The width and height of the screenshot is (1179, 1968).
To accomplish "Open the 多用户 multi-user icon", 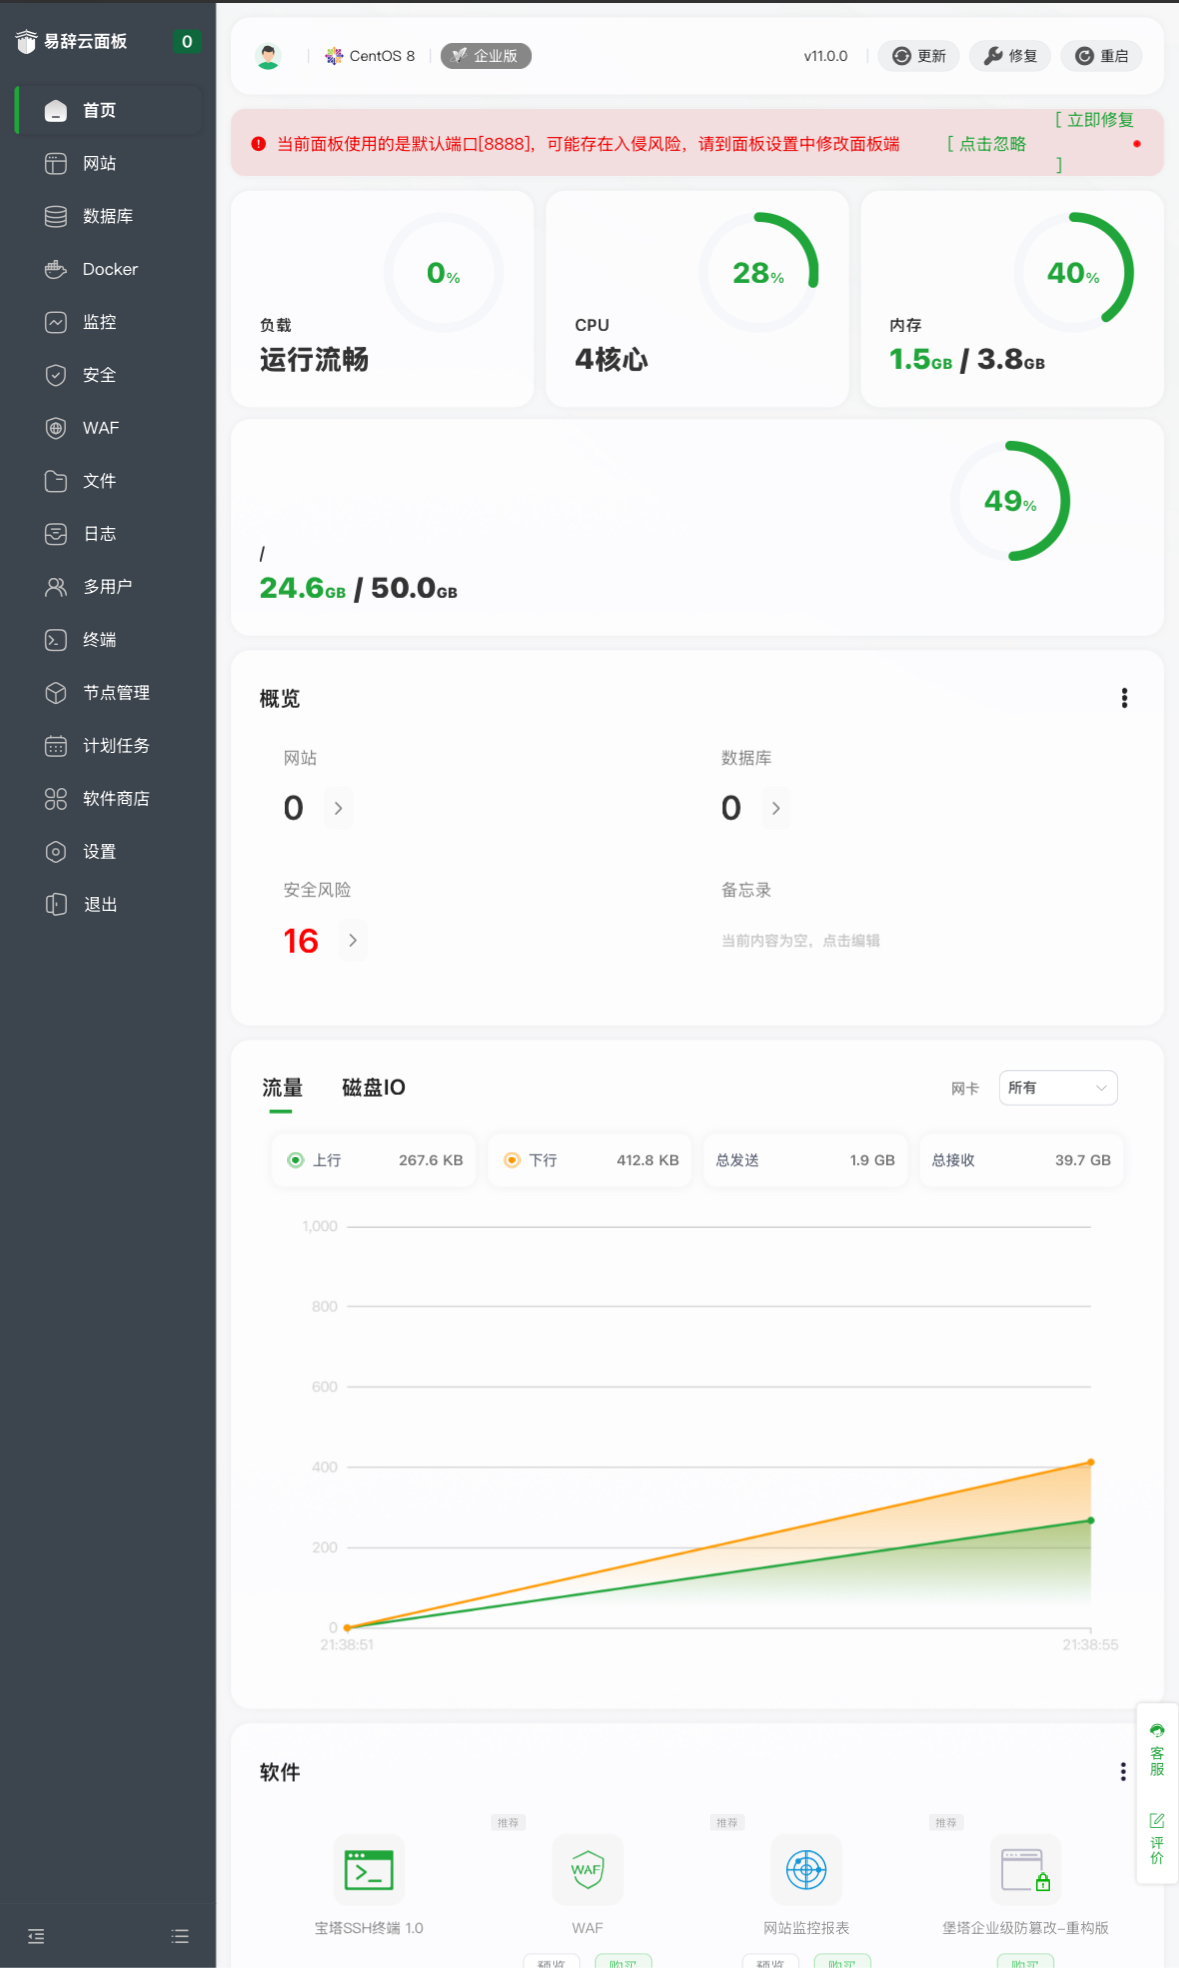I will (56, 588).
